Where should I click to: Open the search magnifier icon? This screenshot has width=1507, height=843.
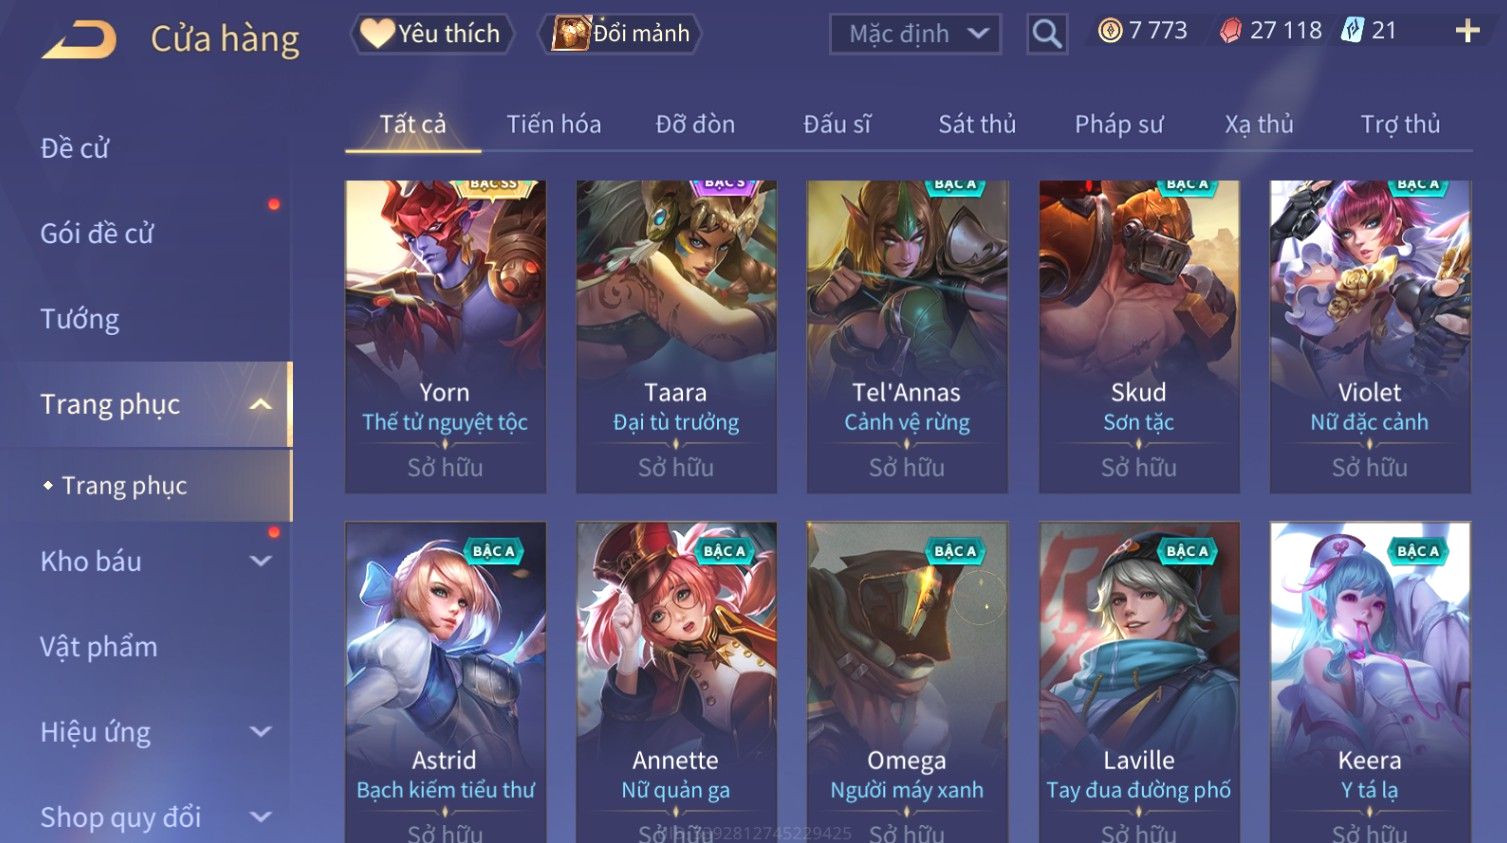(x=1047, y=34)
